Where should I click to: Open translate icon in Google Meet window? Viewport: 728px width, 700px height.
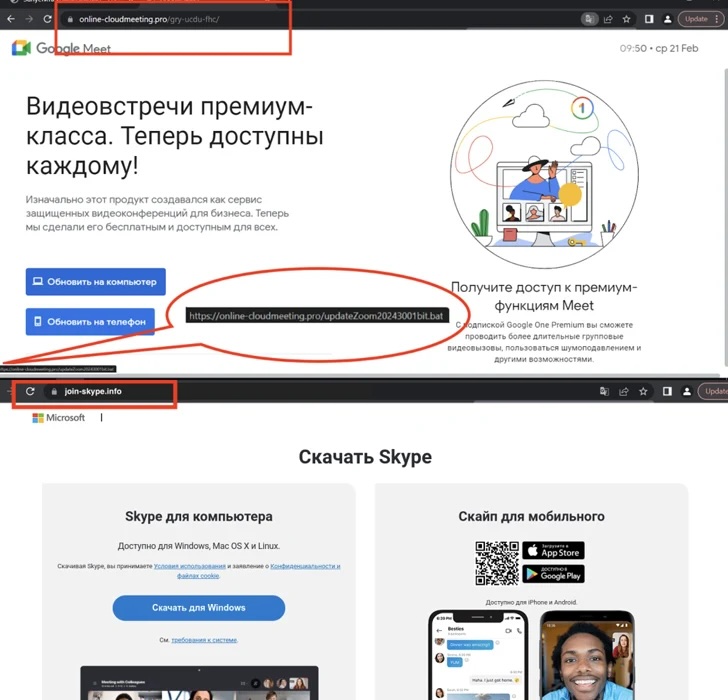pos(591,19)
